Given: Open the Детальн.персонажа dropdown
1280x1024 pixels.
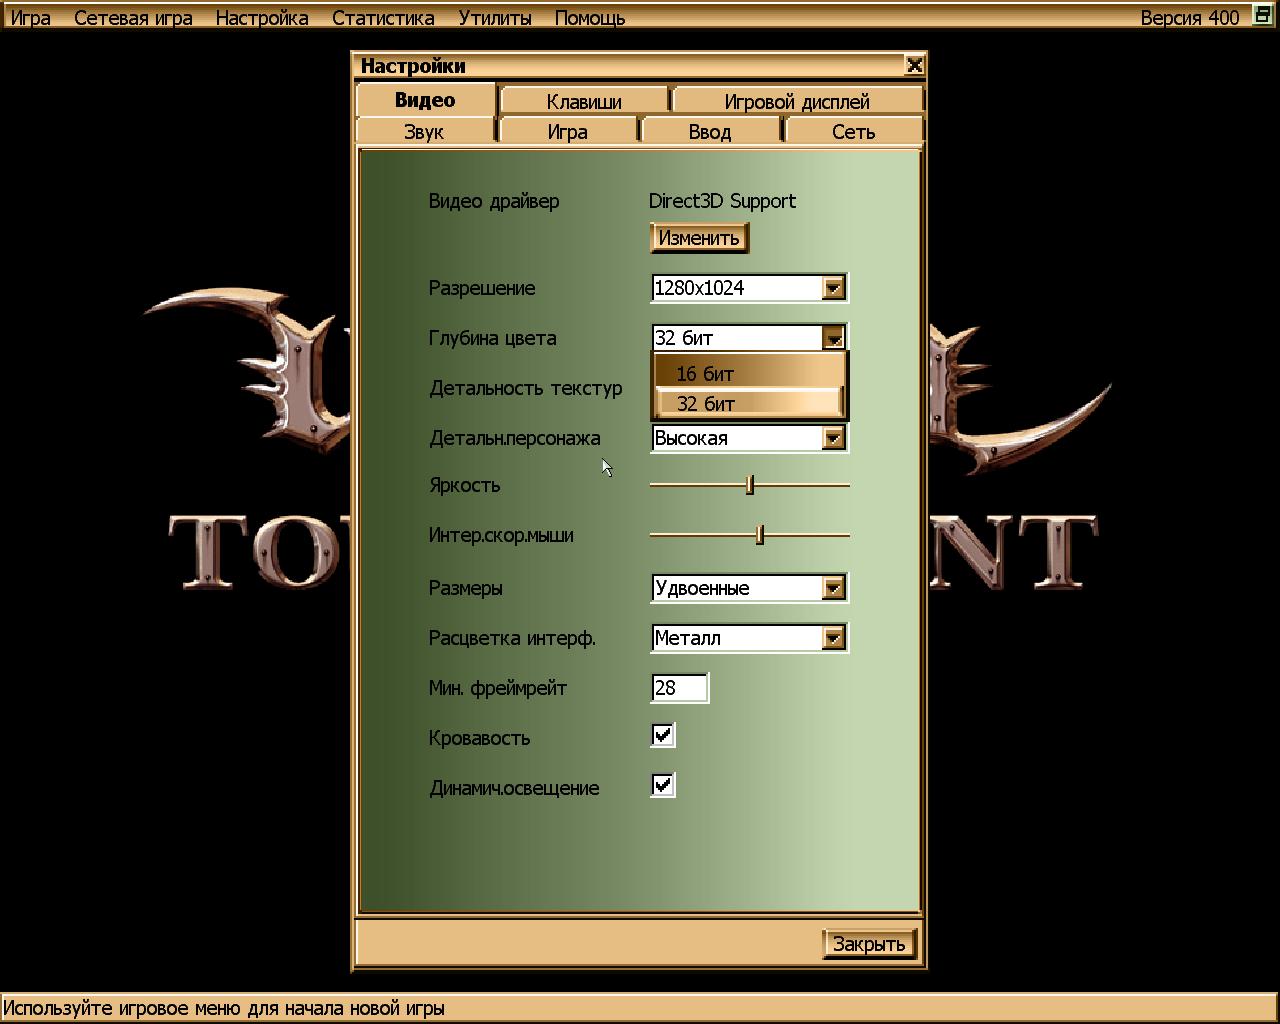Looking at the screenshot, I should (x=833, y=438).
